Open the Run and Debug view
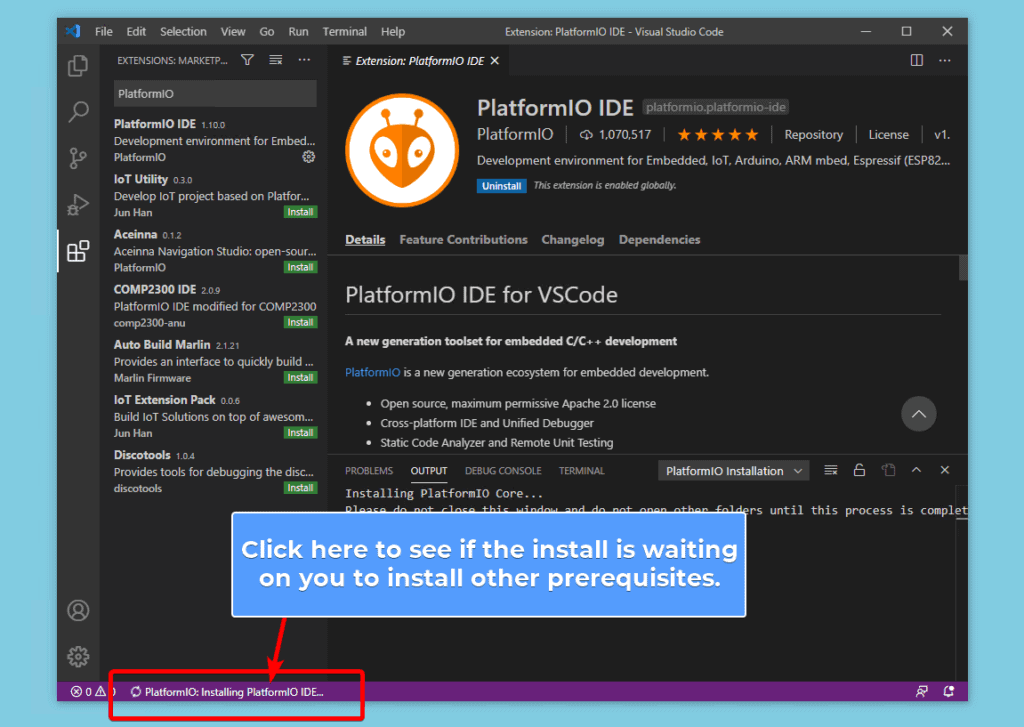Screen dimensions: 1024x727 point(78,204)
